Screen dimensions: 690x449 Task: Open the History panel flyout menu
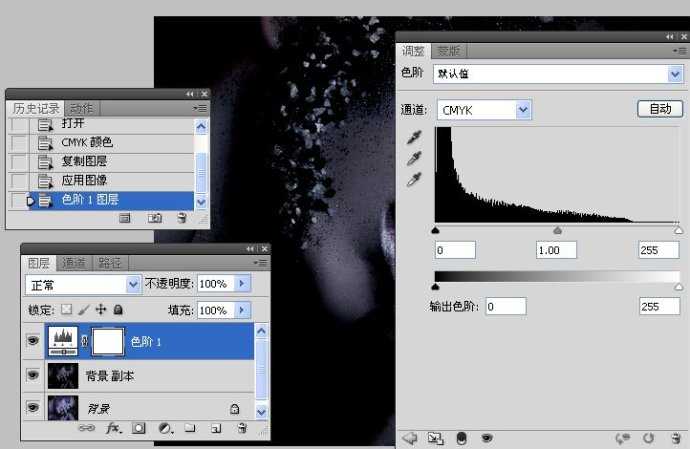[x=200, y=108]
